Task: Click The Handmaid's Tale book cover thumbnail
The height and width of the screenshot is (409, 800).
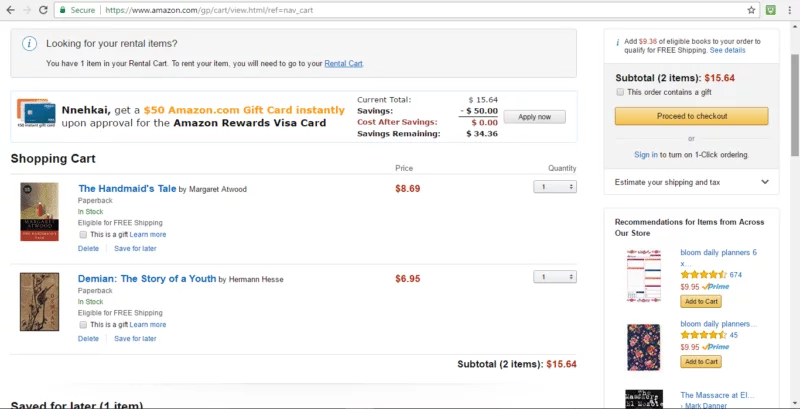Action: point(39,212)
